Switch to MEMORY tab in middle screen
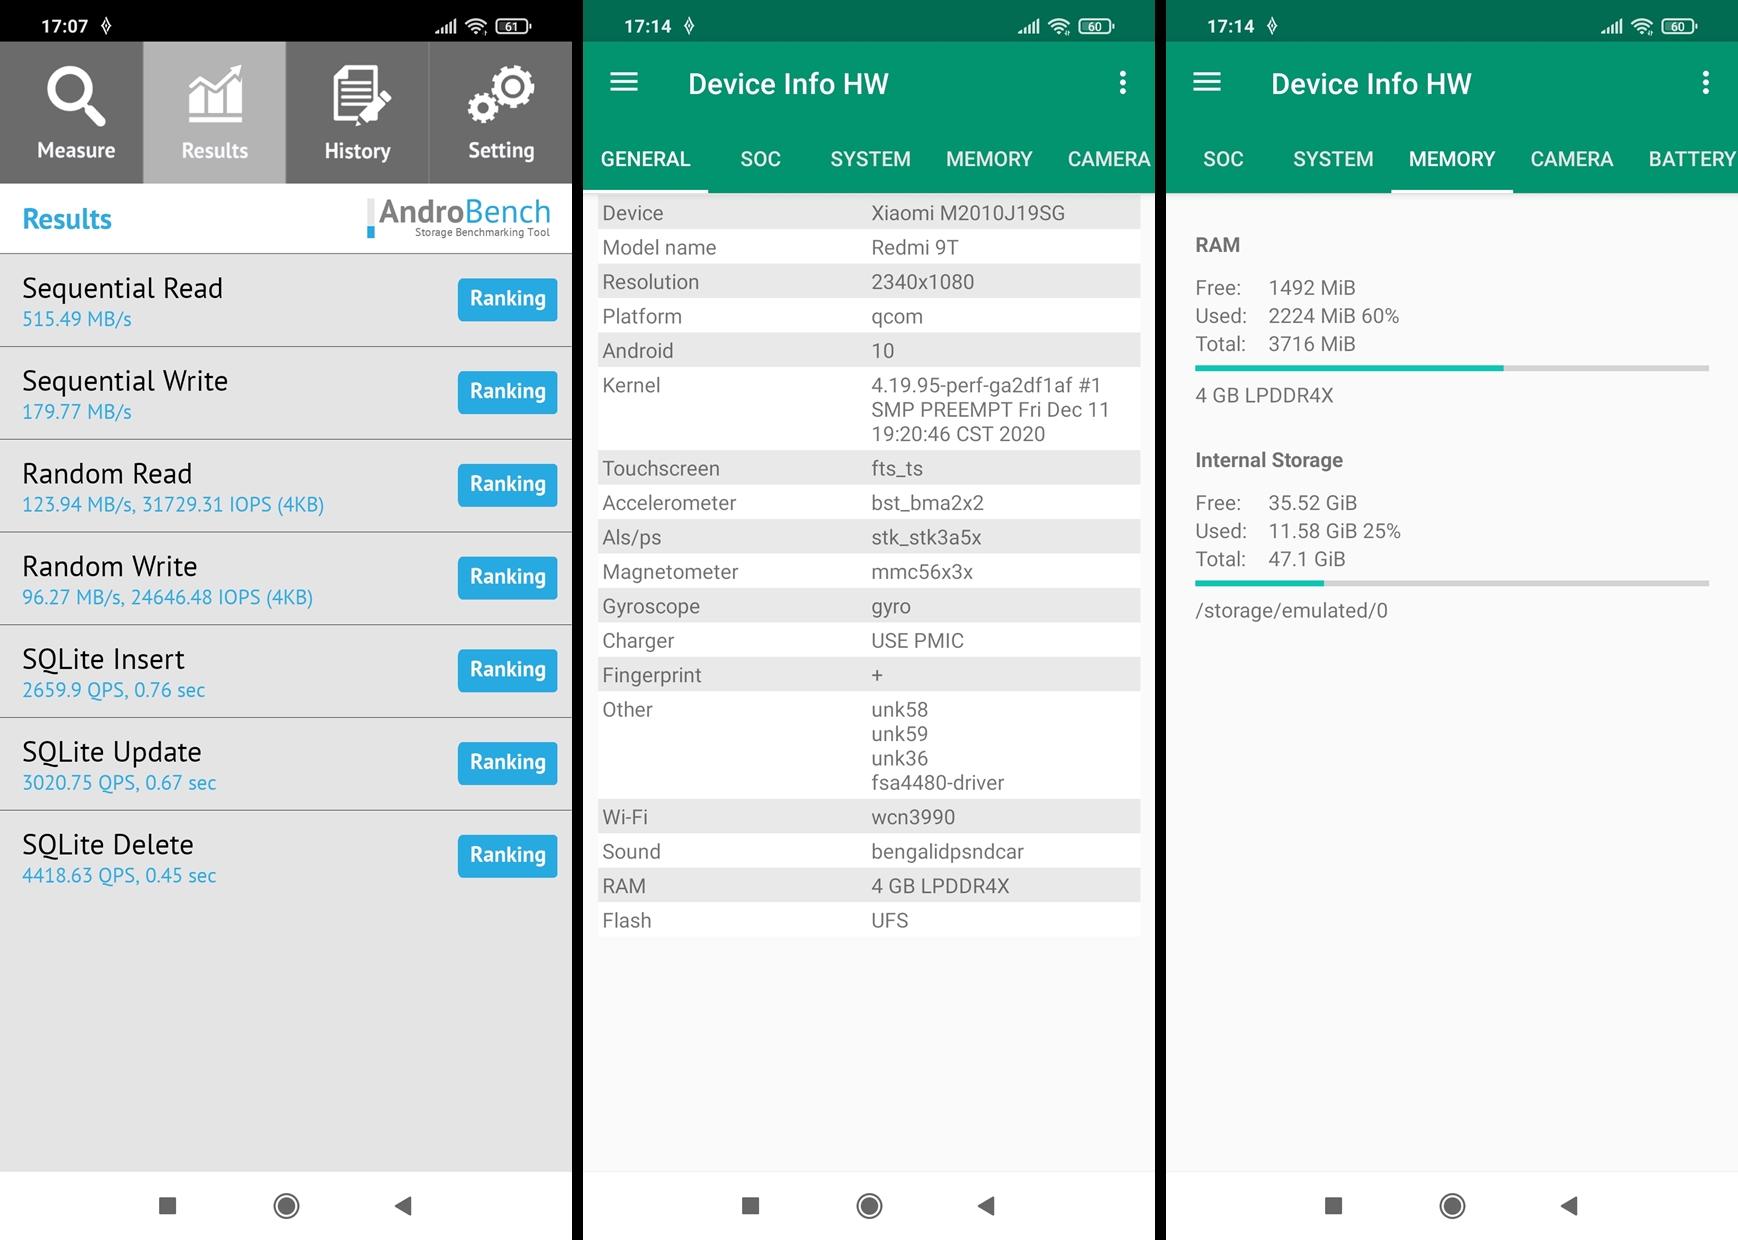1738x1240 pixels. click(989, 159)
